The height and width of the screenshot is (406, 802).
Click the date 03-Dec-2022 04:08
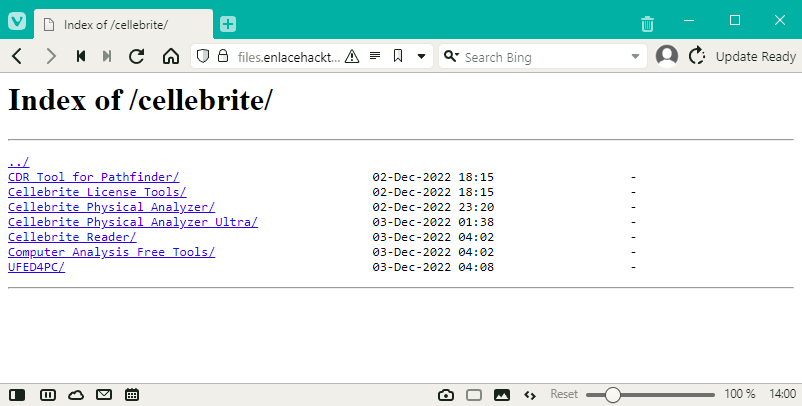[433, 267]
